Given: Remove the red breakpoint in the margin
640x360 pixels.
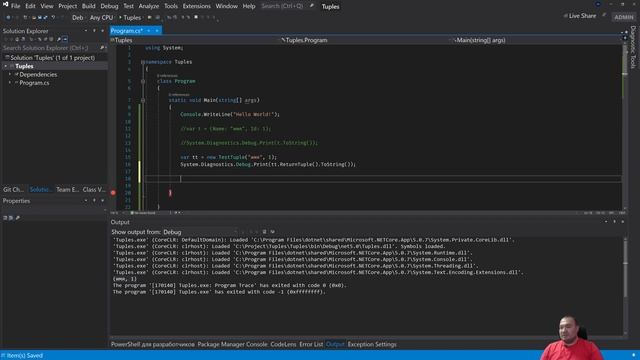Looking at the screenshot, I should tap(113, 193).
